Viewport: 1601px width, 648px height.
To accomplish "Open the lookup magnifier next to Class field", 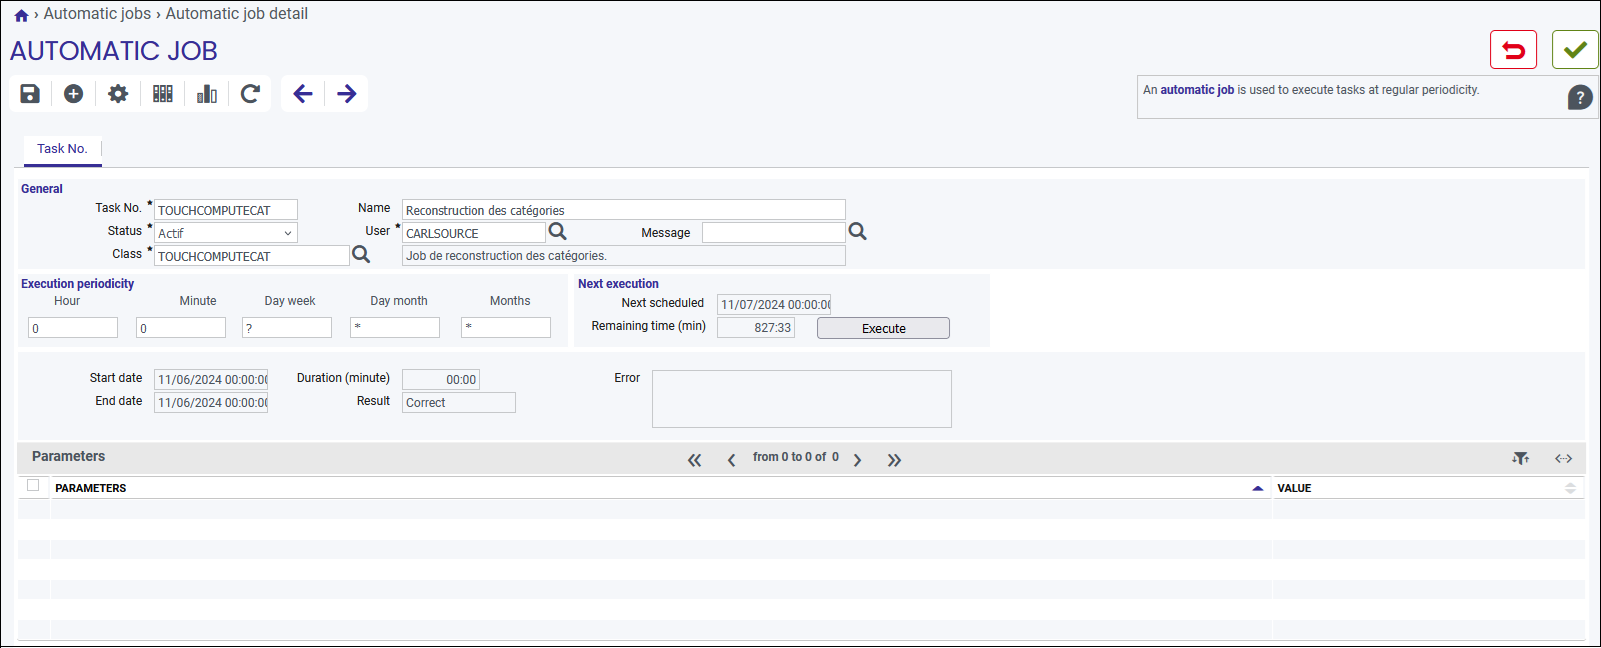I will (x=361, y=255).
